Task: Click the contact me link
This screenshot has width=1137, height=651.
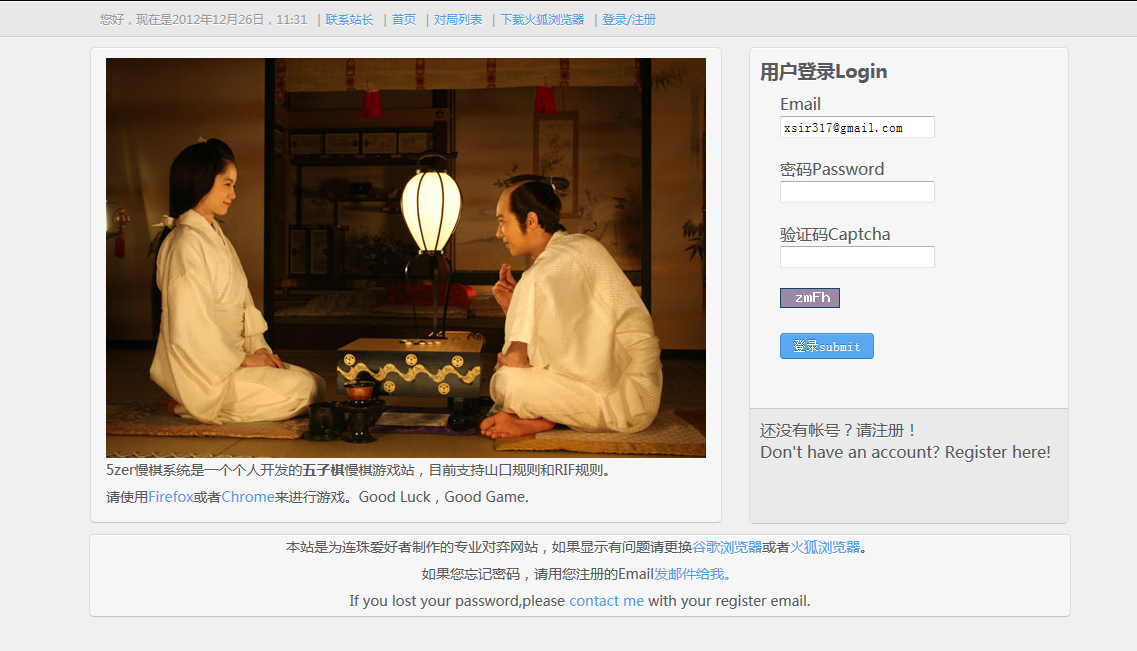Action: [606, 601]
